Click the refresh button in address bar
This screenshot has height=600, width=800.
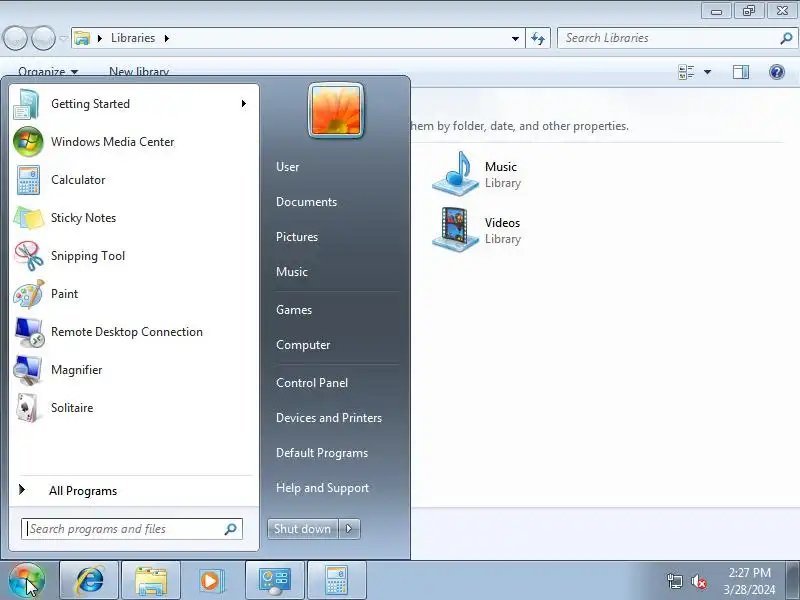pos(538,38)
